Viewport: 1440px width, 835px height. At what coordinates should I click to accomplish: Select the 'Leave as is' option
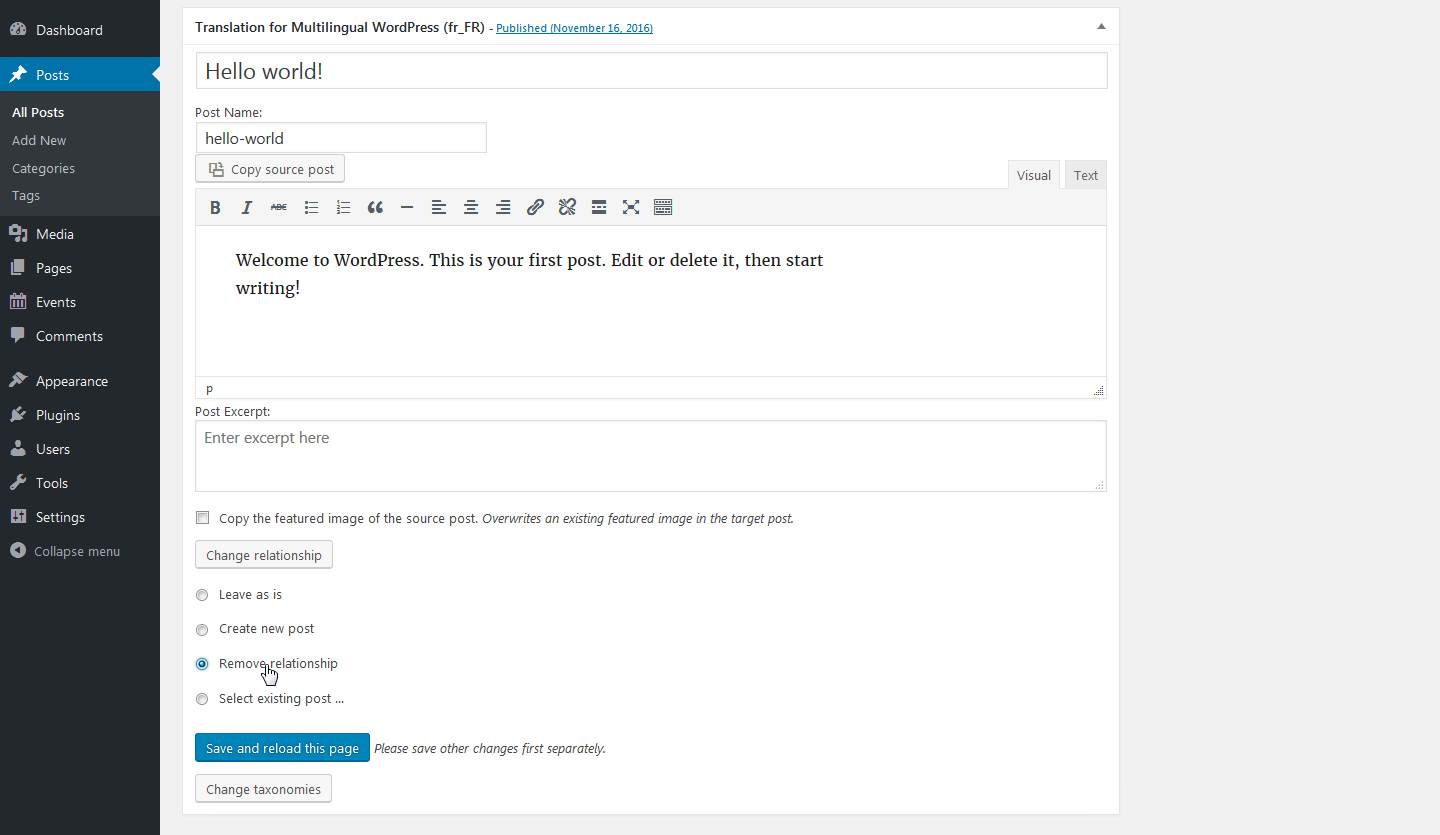pyautogui.click(x=202, y=595)
